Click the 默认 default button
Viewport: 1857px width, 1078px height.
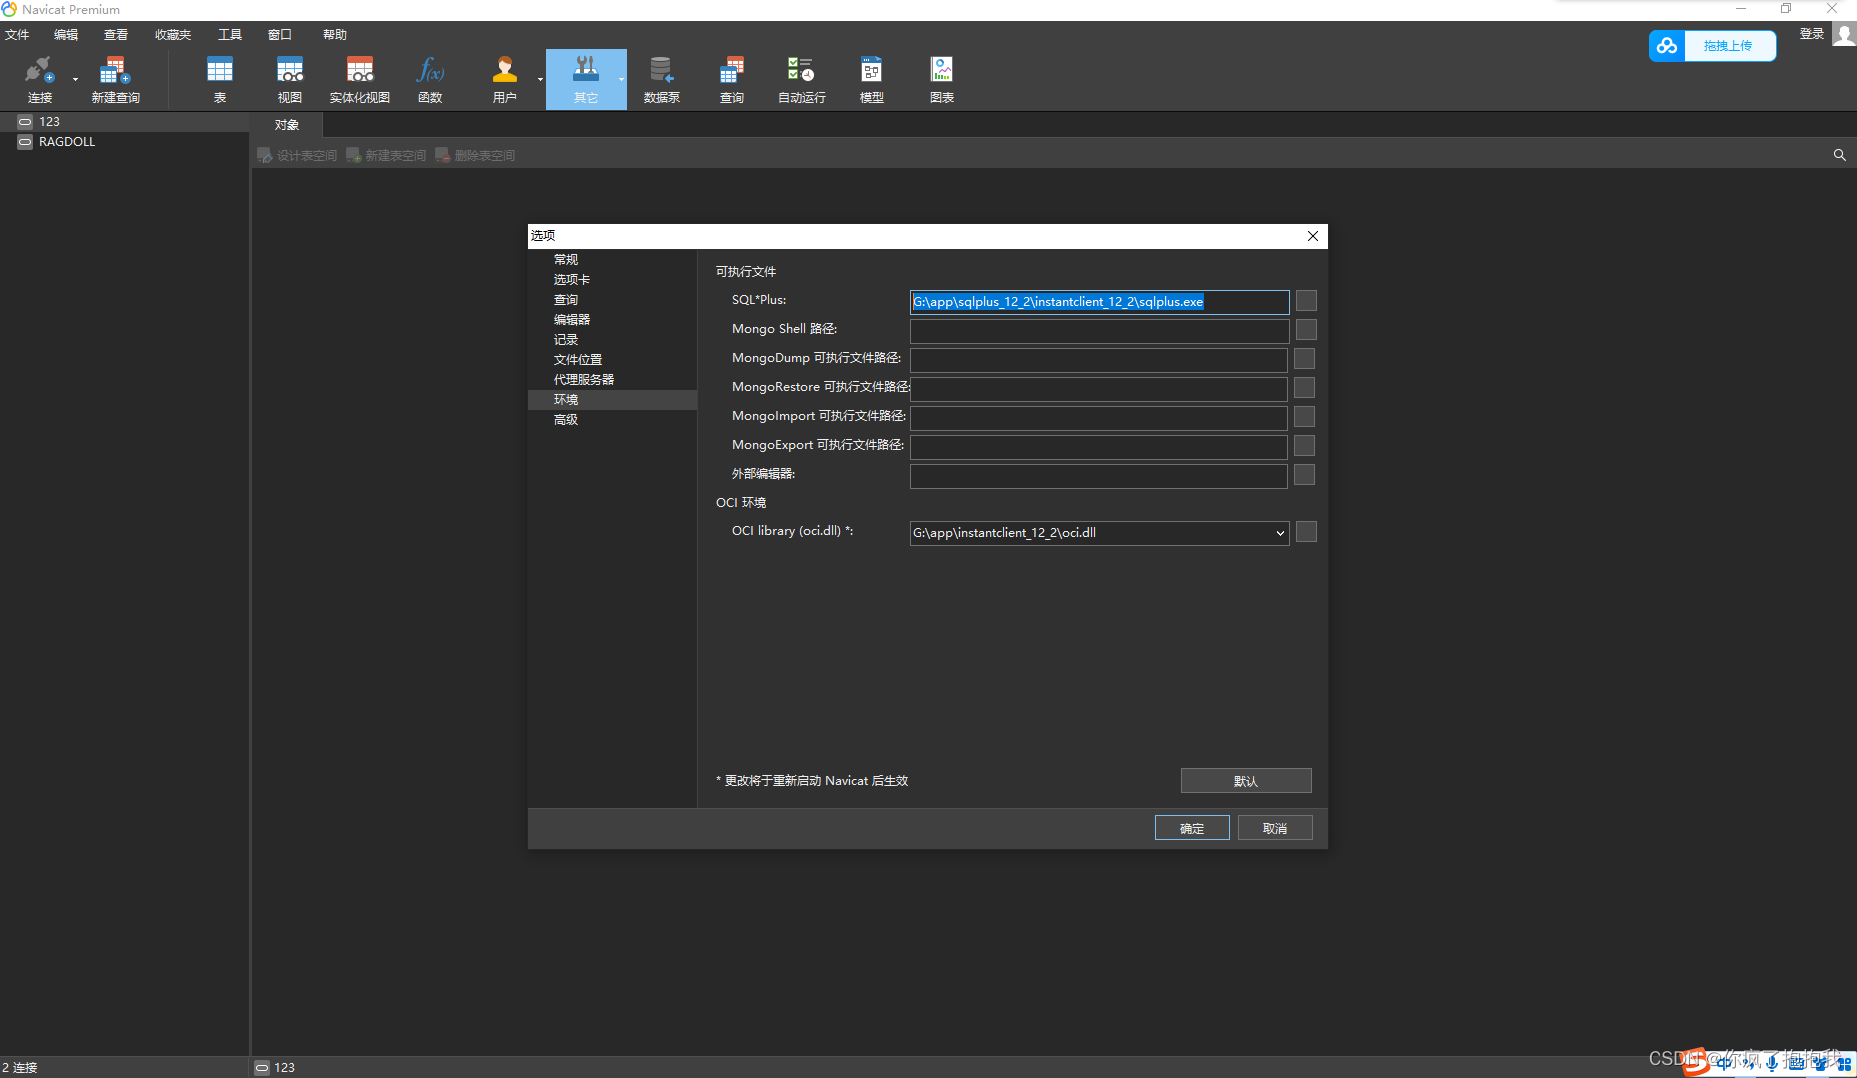click(x=1246, y=781)
